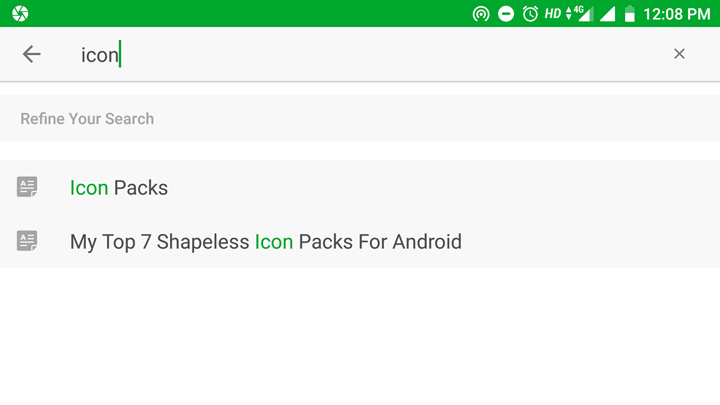Tap the alarm clock status icon

tap(530, 14)
